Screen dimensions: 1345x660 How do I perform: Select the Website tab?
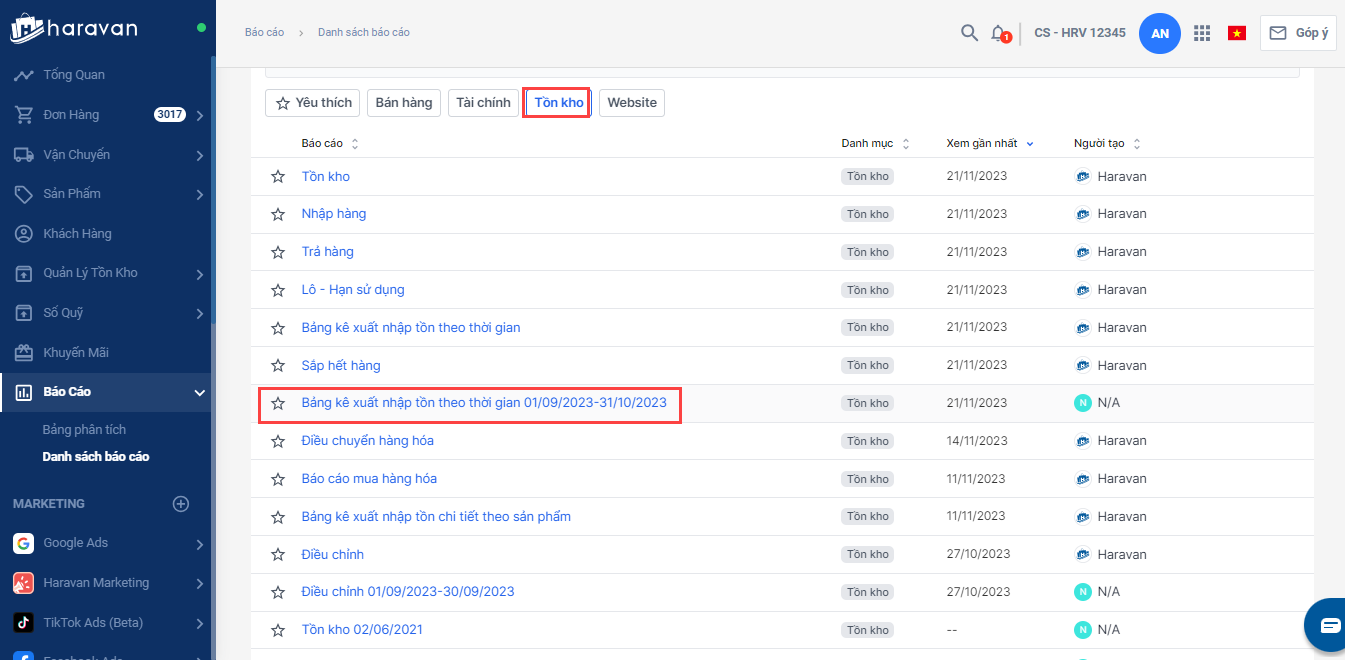[x=631, y=103]
